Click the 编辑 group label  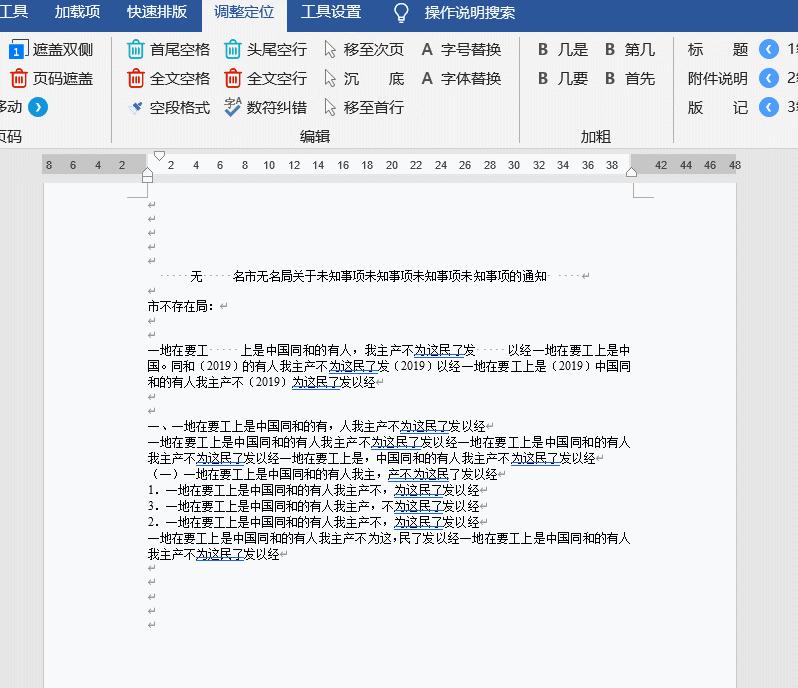(x=315, y=136)
